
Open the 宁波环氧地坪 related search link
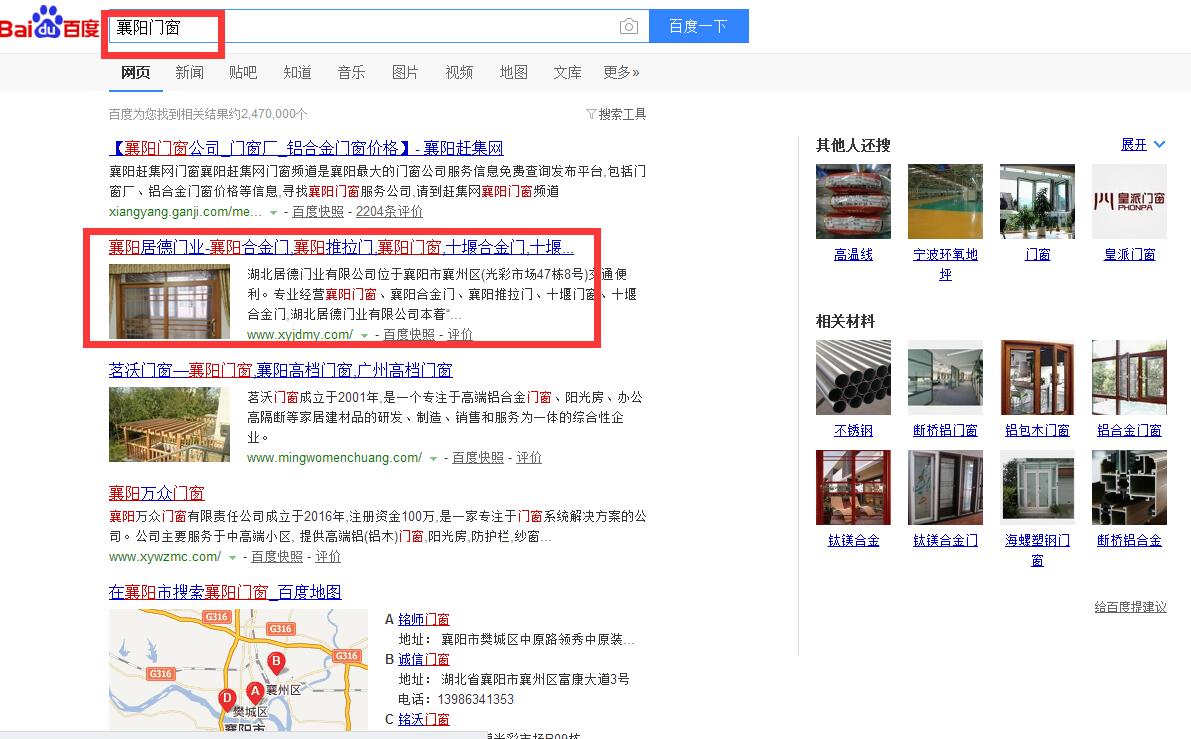(946, 264)
